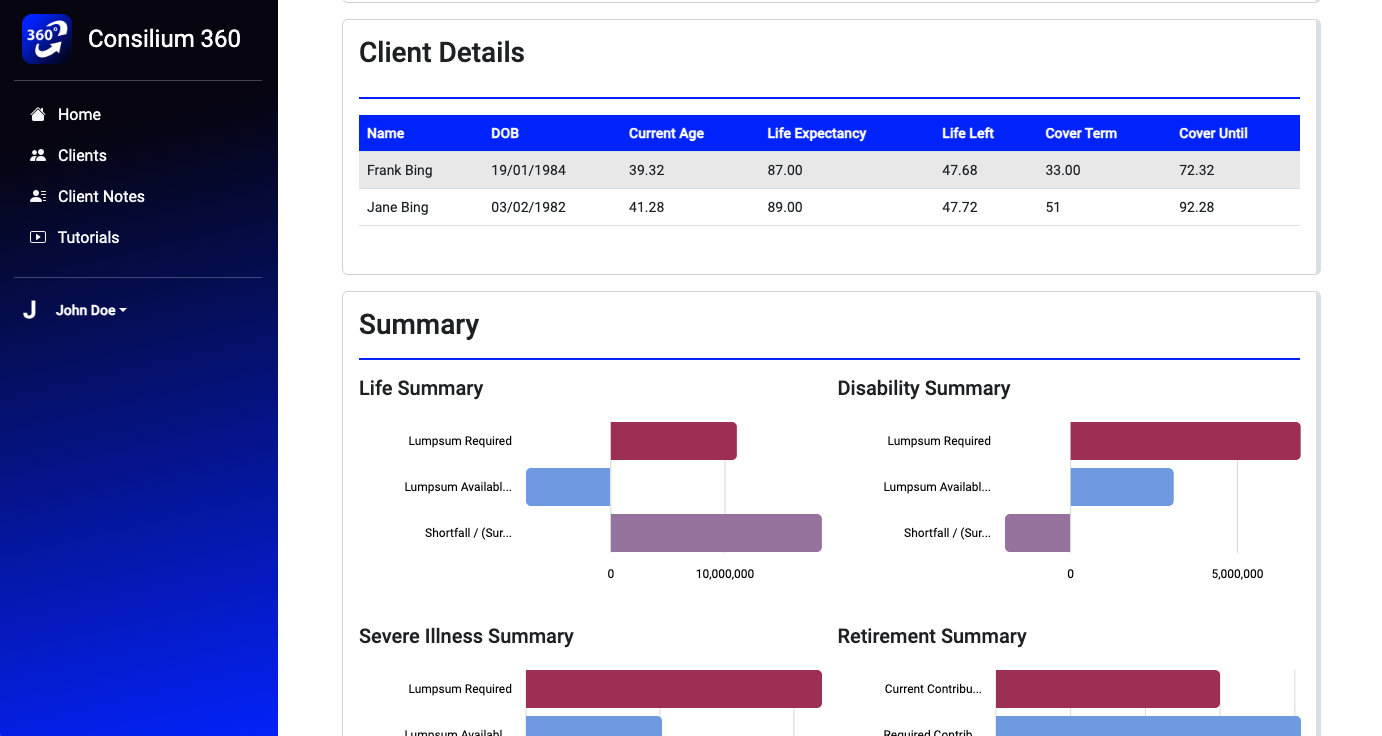Click Retirement Summary Current Contribution bar
The width and height of the screenshot is (1382, 736).
point(1107,689)
